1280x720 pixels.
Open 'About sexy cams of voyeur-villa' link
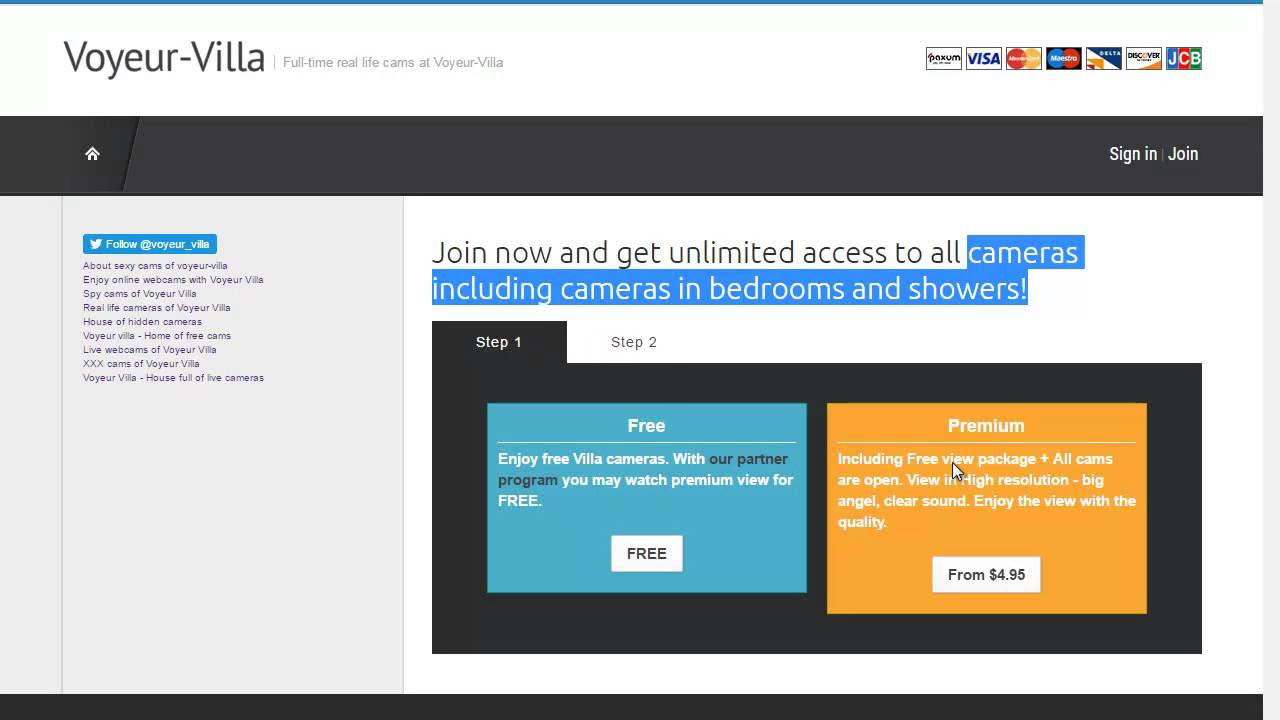pyautogui.click(x=155, y=266)
